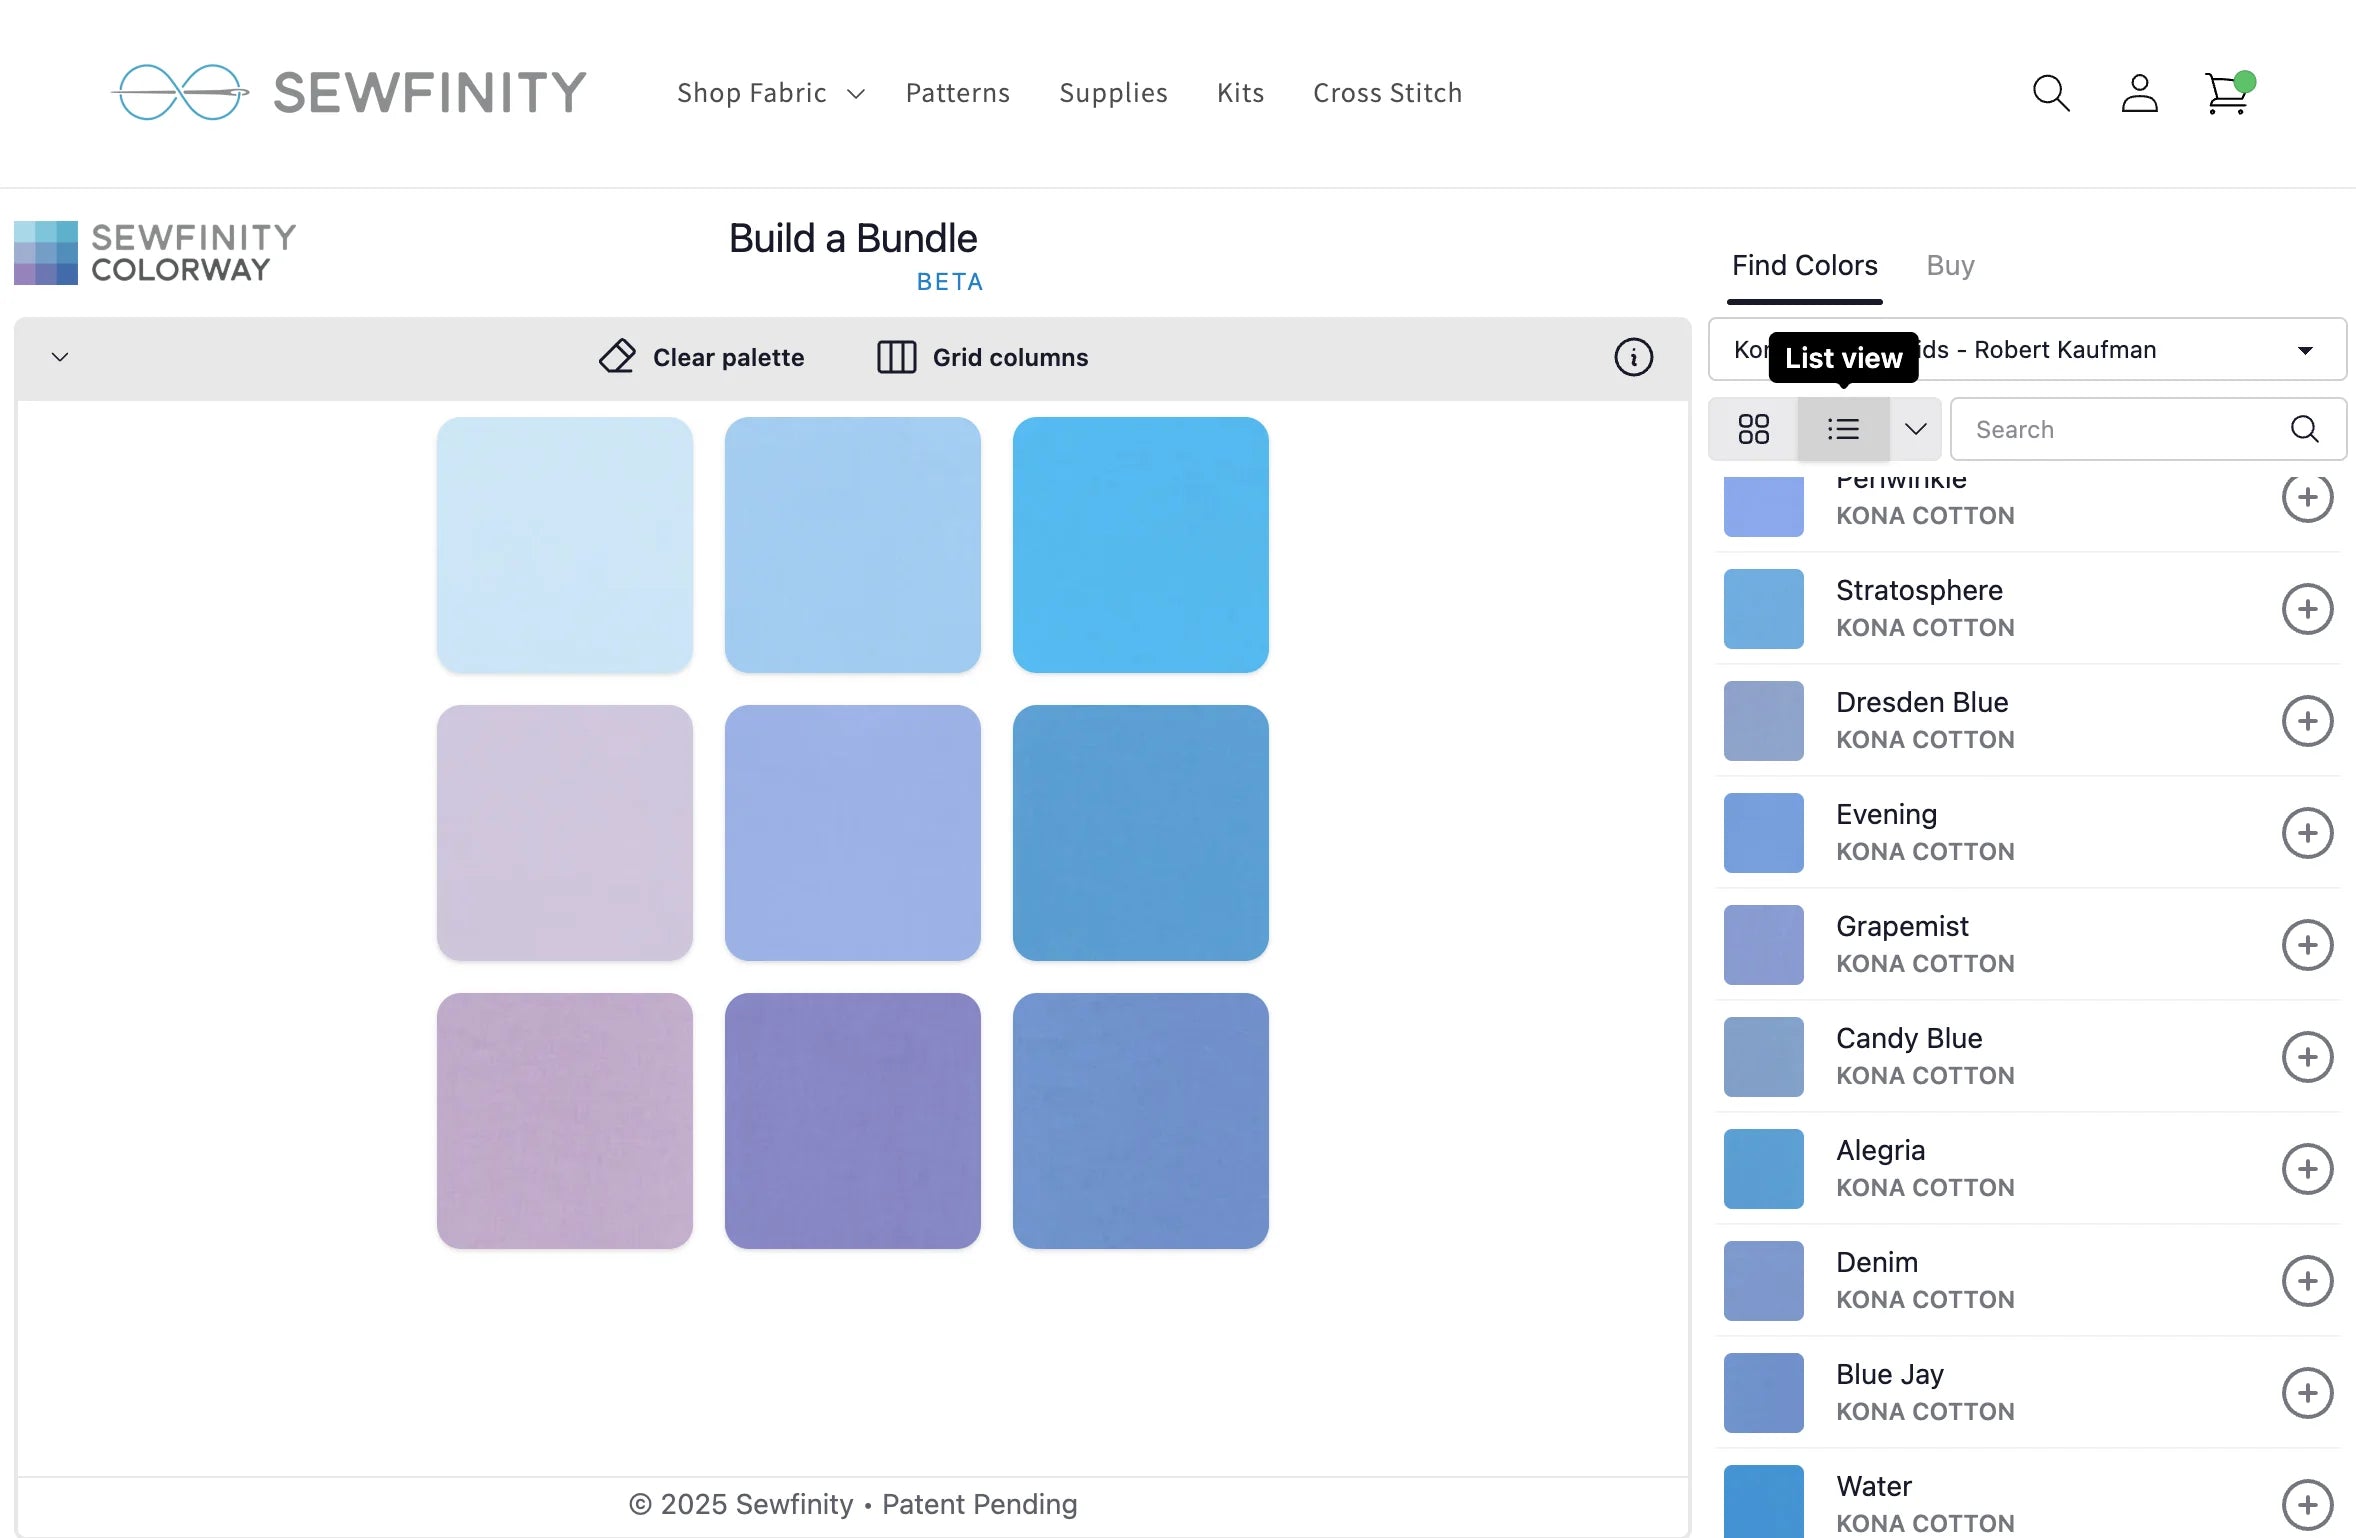Select the bright sky blue palette swatch
The height and width of the screenshot is (1538, 2356).
click(x=1140, y=545)
